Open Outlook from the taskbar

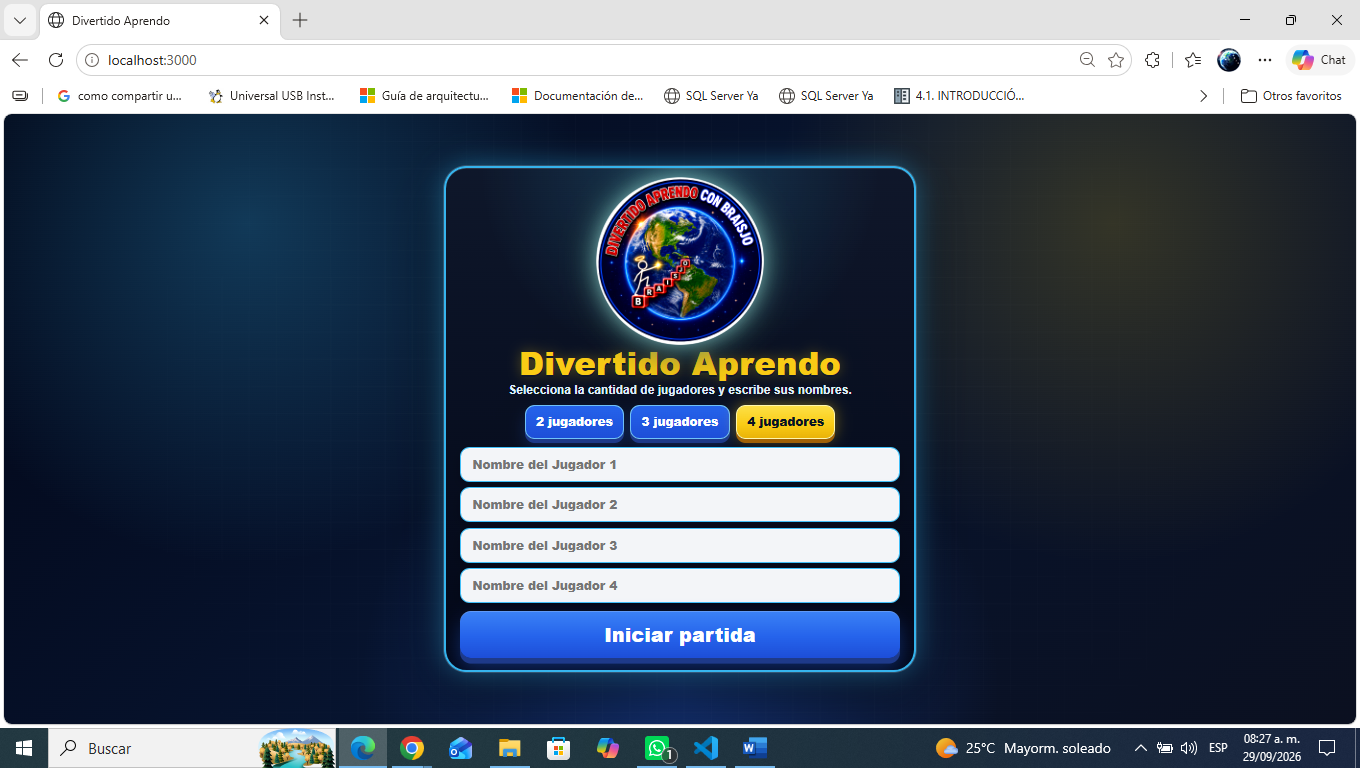point(461,748)
